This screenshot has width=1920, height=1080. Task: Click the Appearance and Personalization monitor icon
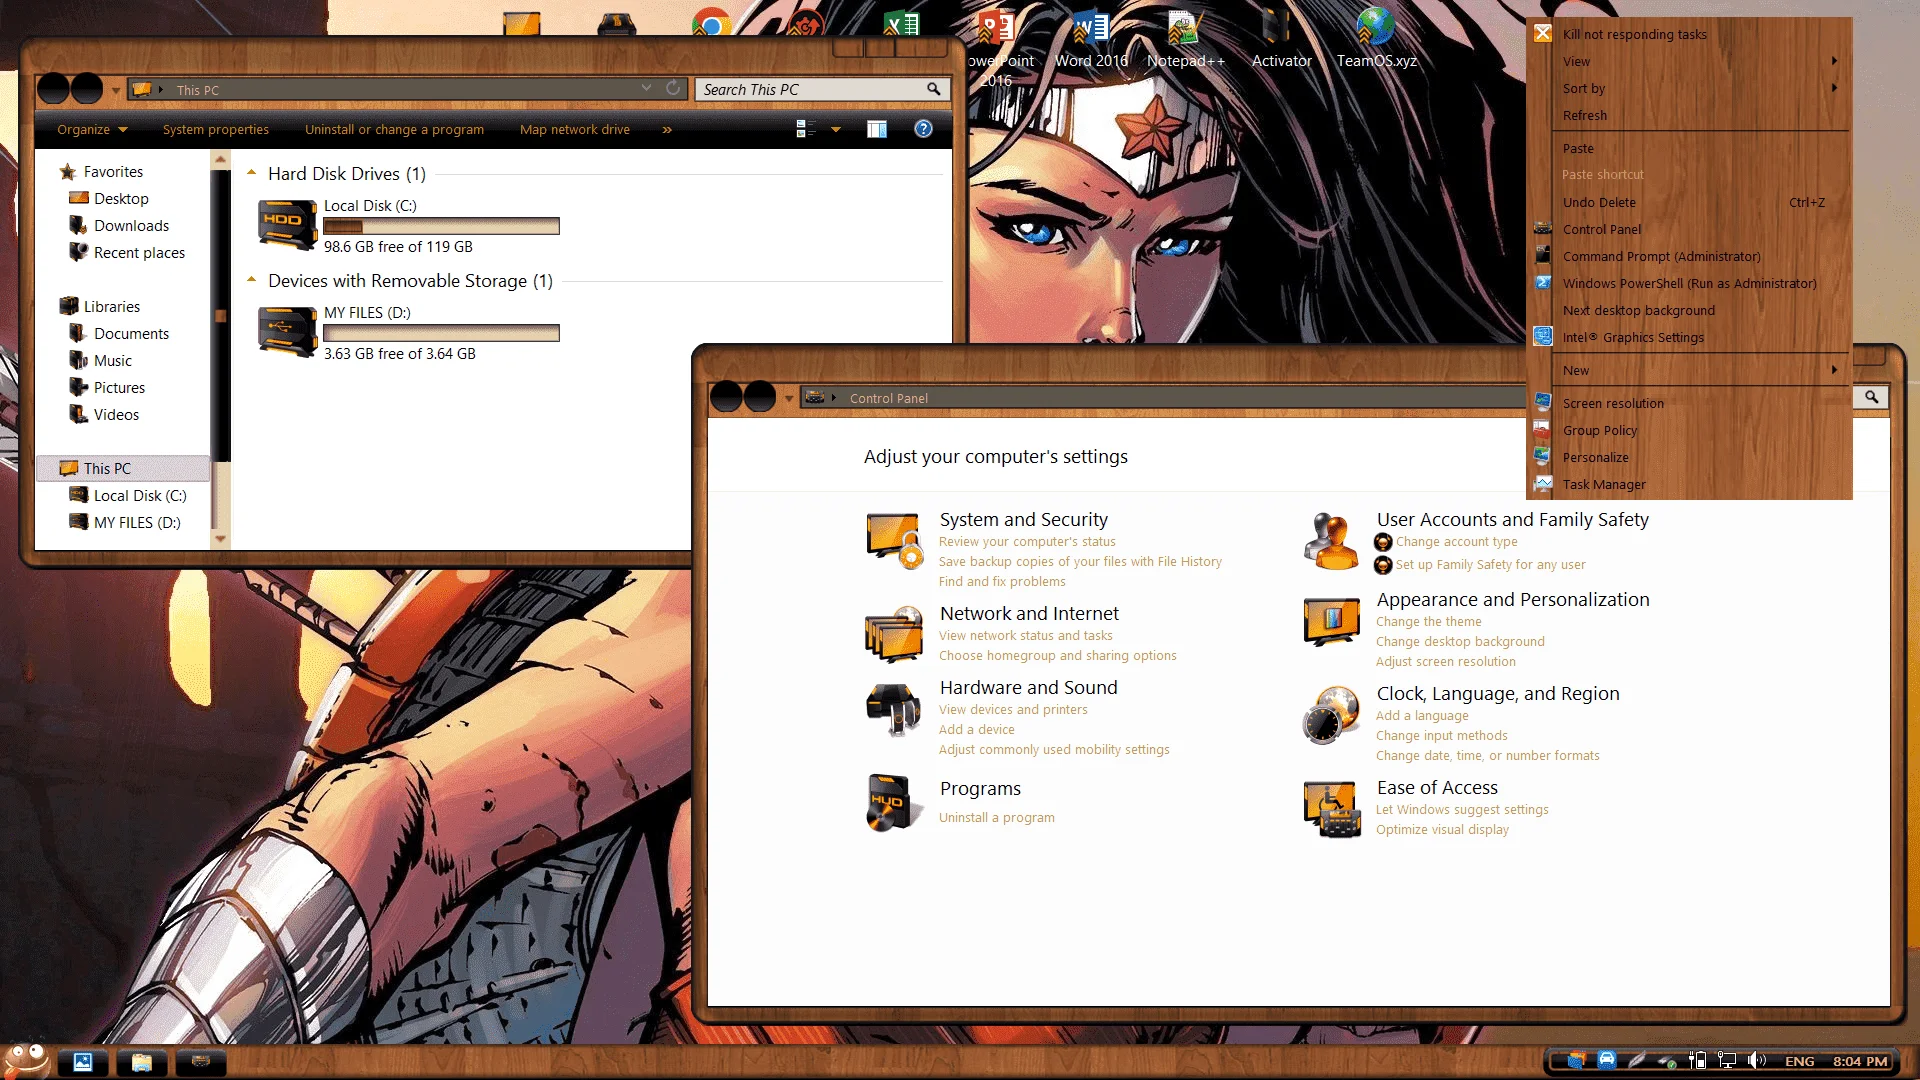tap(1332, 621)
